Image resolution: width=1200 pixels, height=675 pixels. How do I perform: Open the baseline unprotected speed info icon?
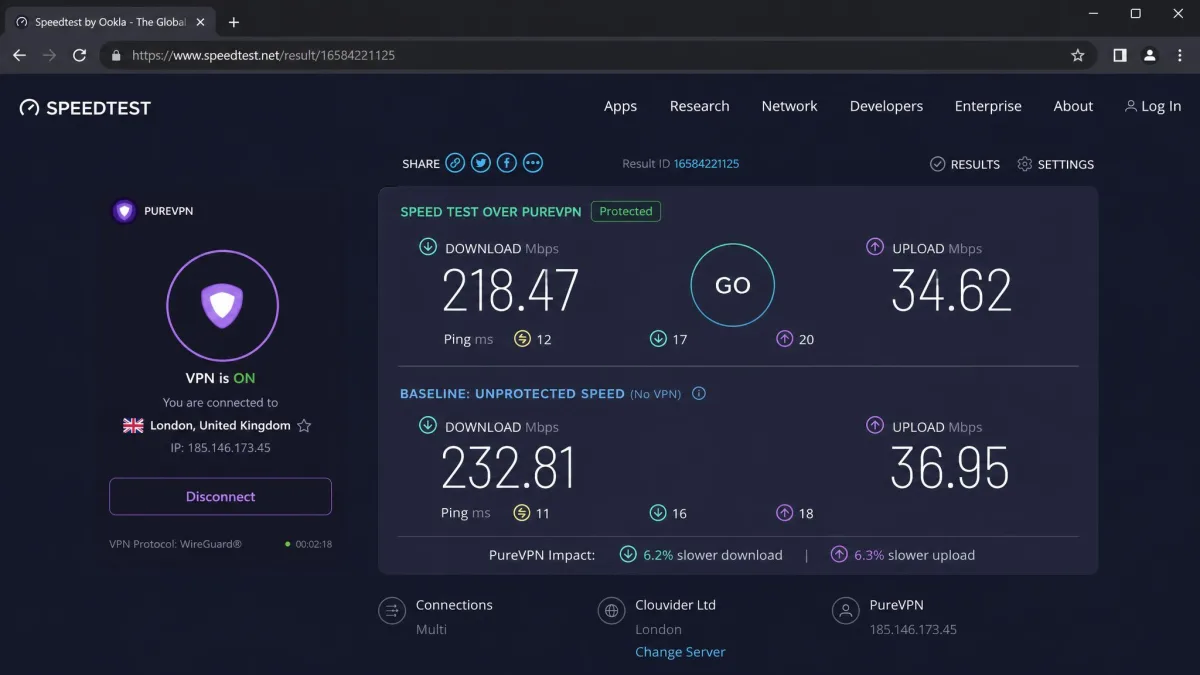[x=699, y=393]
